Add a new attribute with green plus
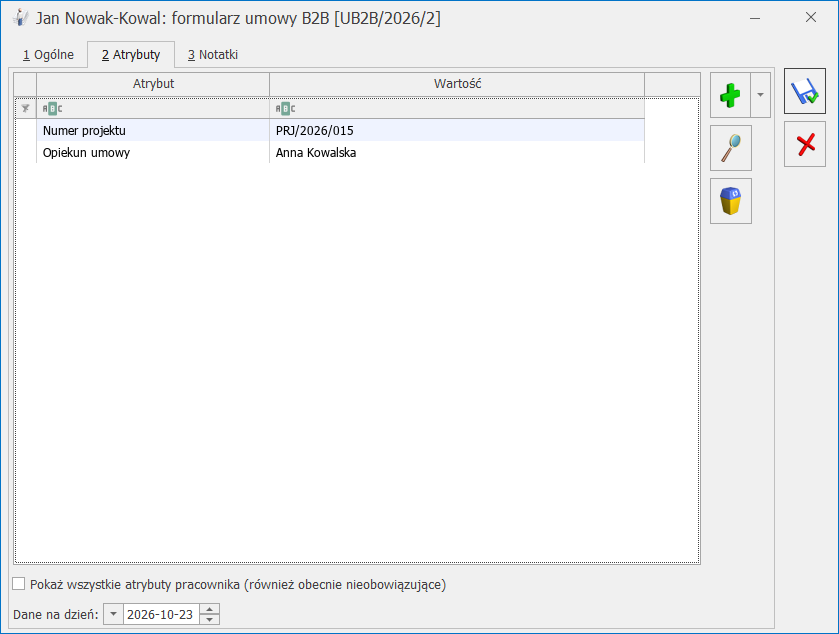The height and width of the screenshot is (634, 839). click(x=730, y=95)
